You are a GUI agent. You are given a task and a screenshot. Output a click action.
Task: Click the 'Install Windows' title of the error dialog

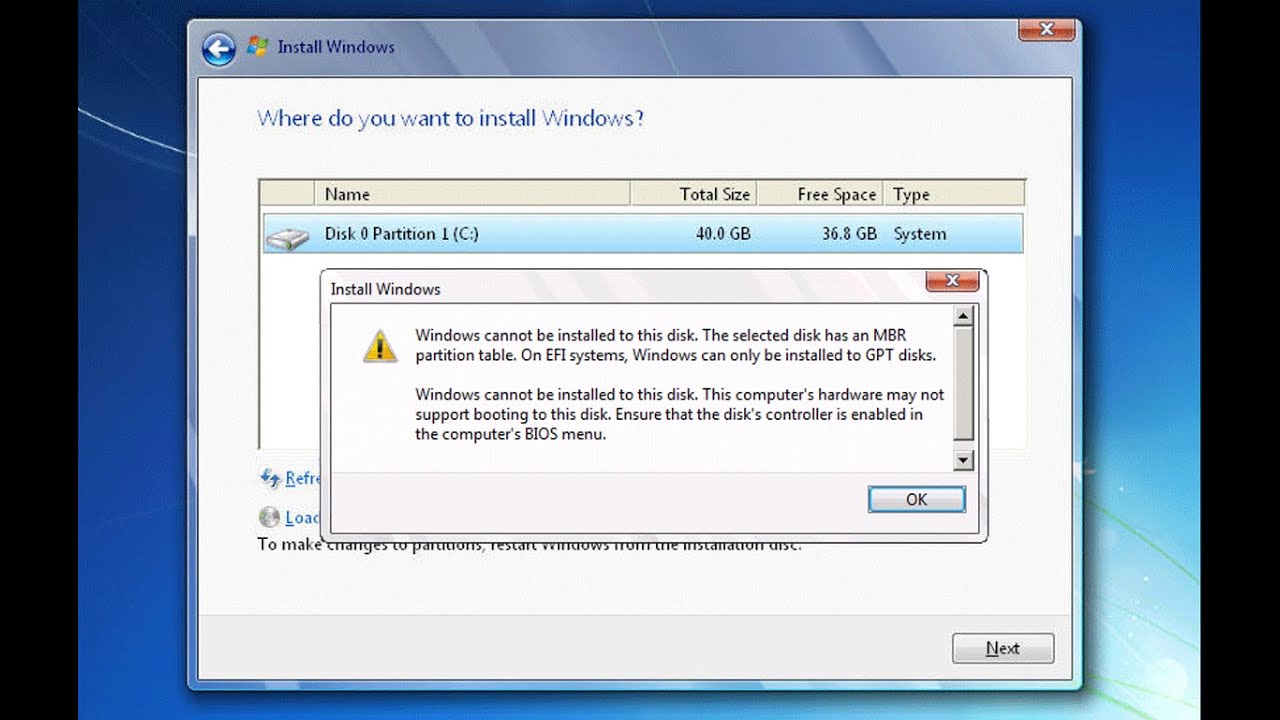[x=385, y=289]
